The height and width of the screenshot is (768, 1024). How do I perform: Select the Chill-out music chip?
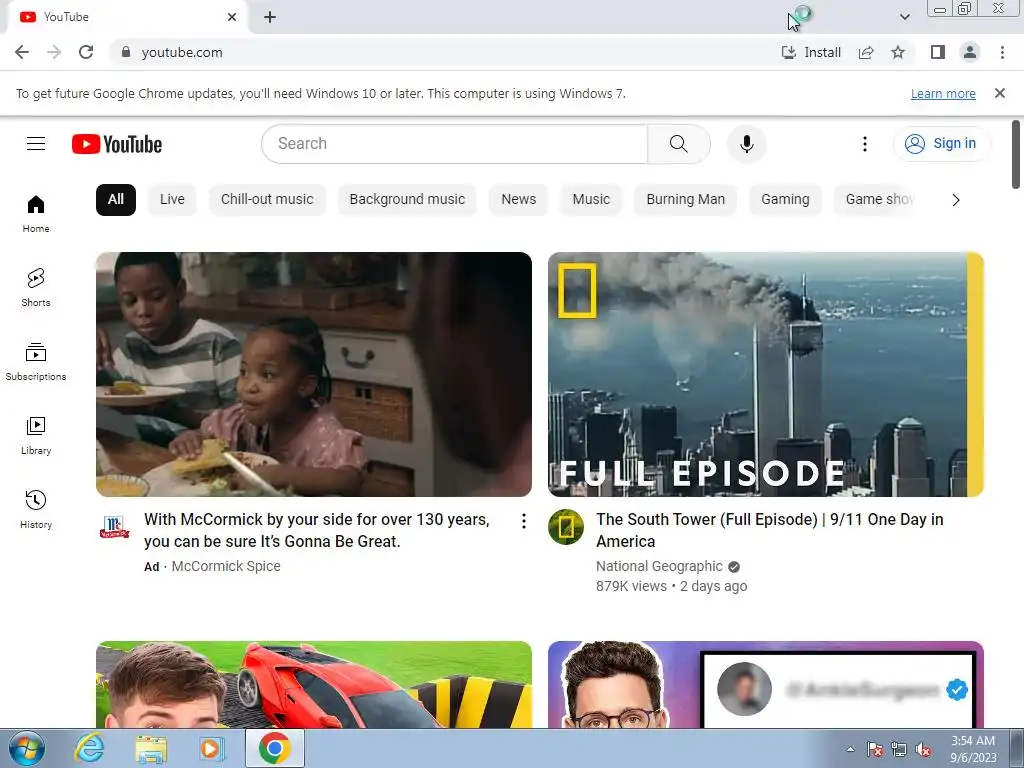267,199
